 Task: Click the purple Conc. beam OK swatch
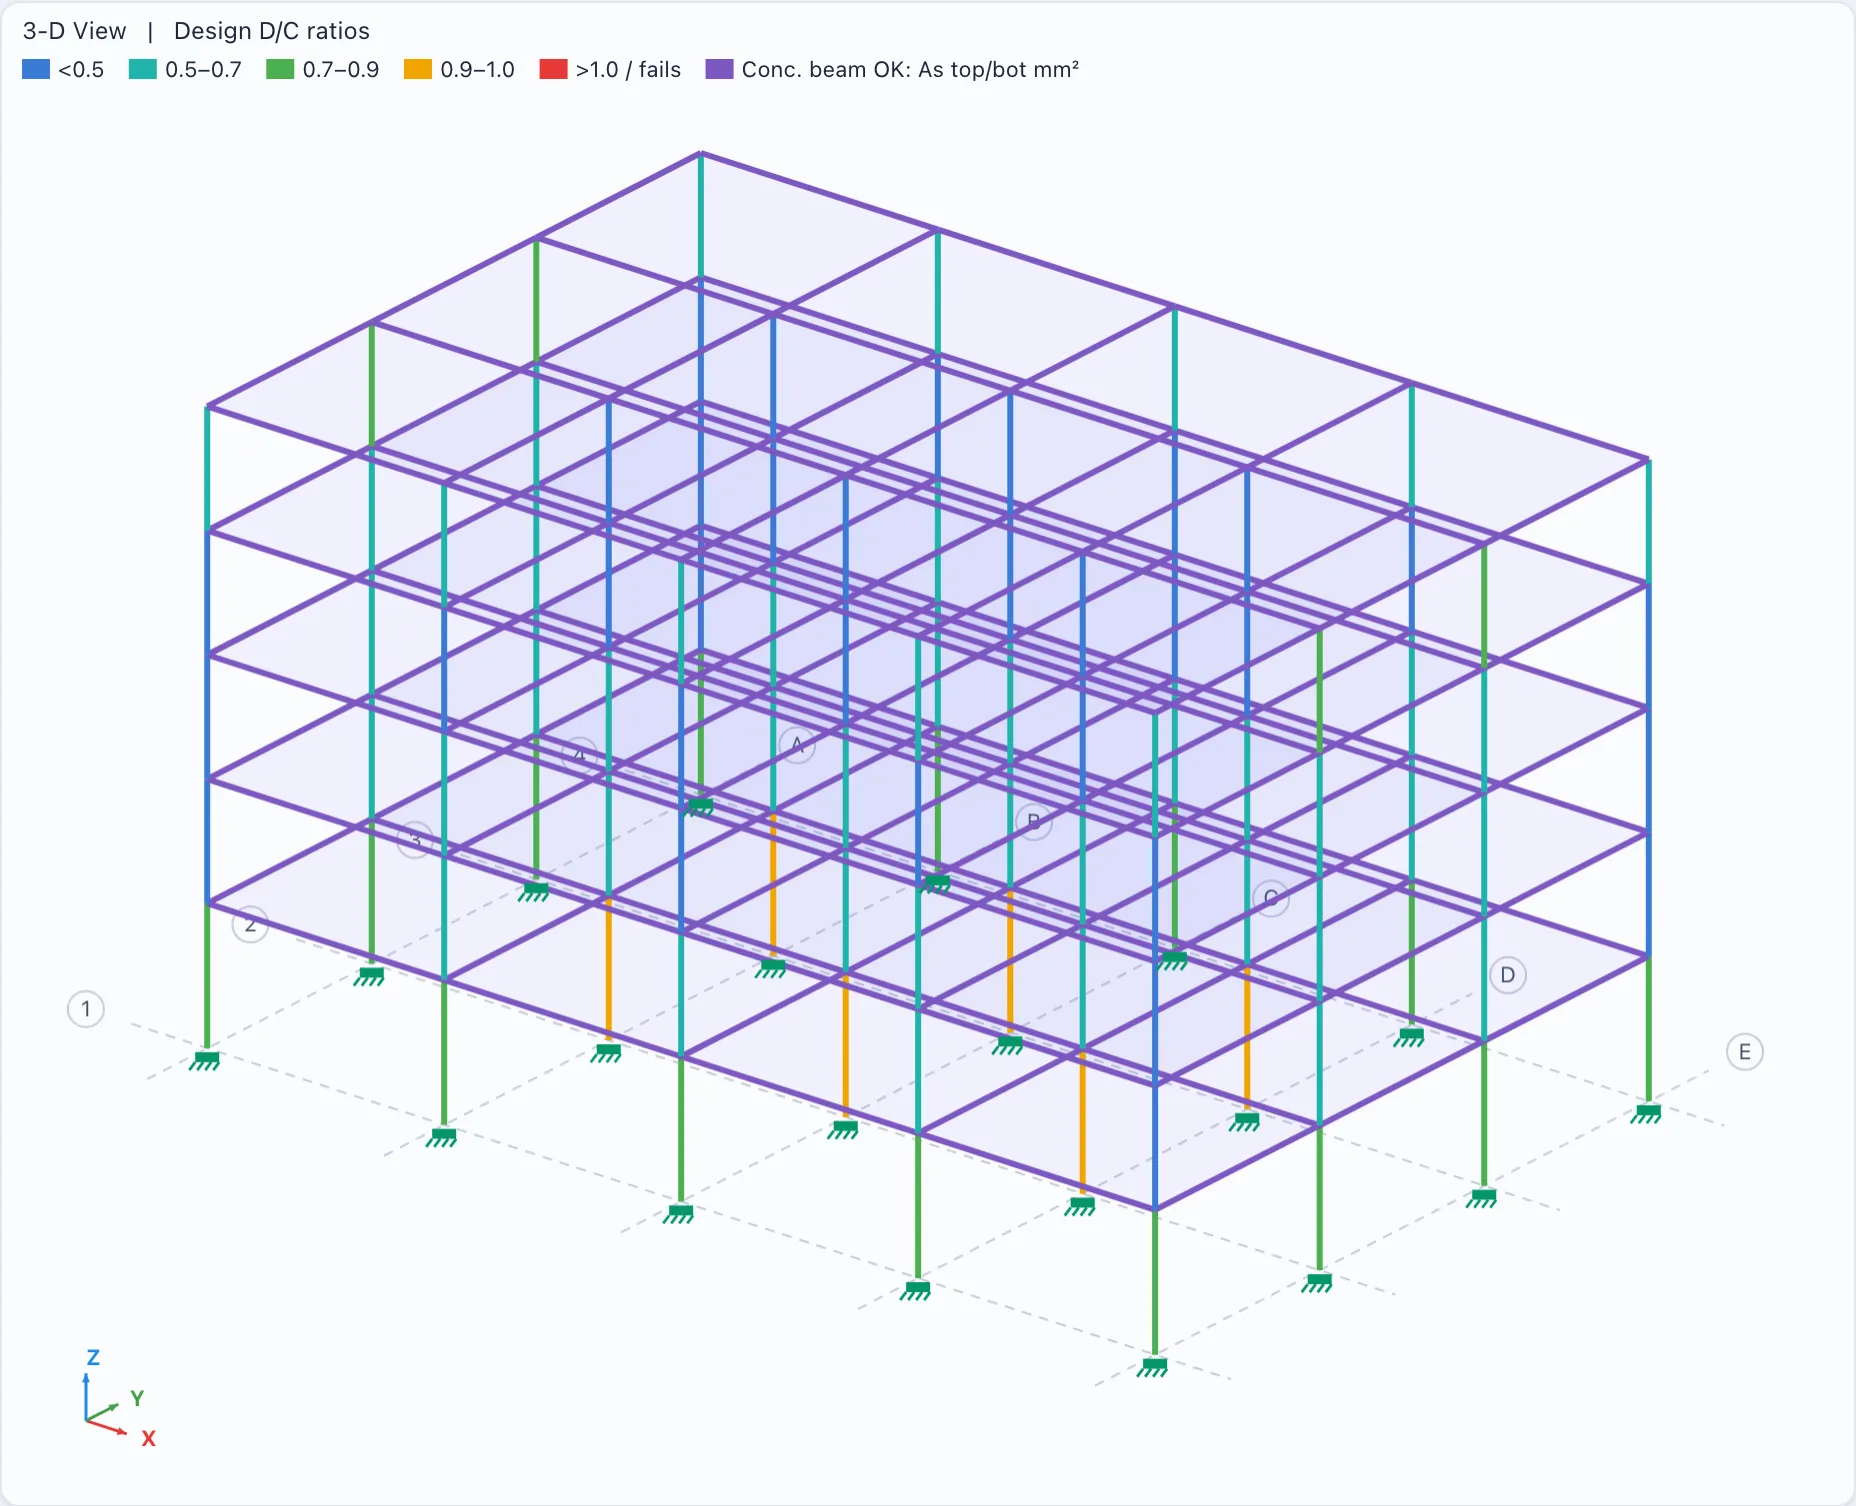719,69
